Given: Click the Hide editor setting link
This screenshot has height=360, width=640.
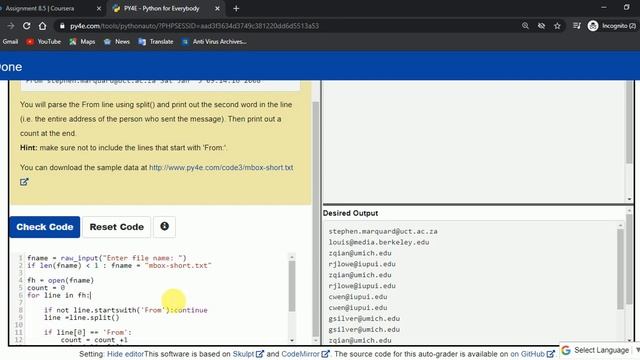Looking at the screenshot, I should 125,354.
